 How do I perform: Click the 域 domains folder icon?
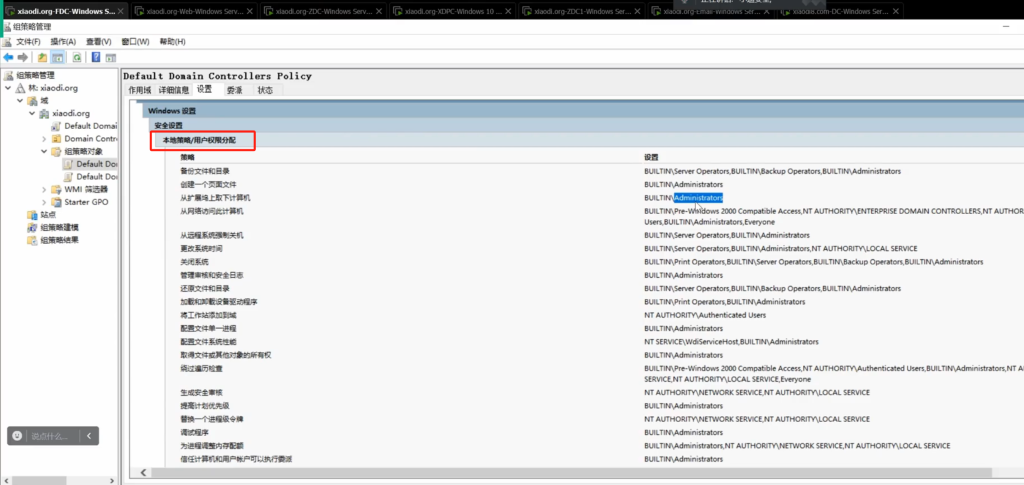(32, 101)
